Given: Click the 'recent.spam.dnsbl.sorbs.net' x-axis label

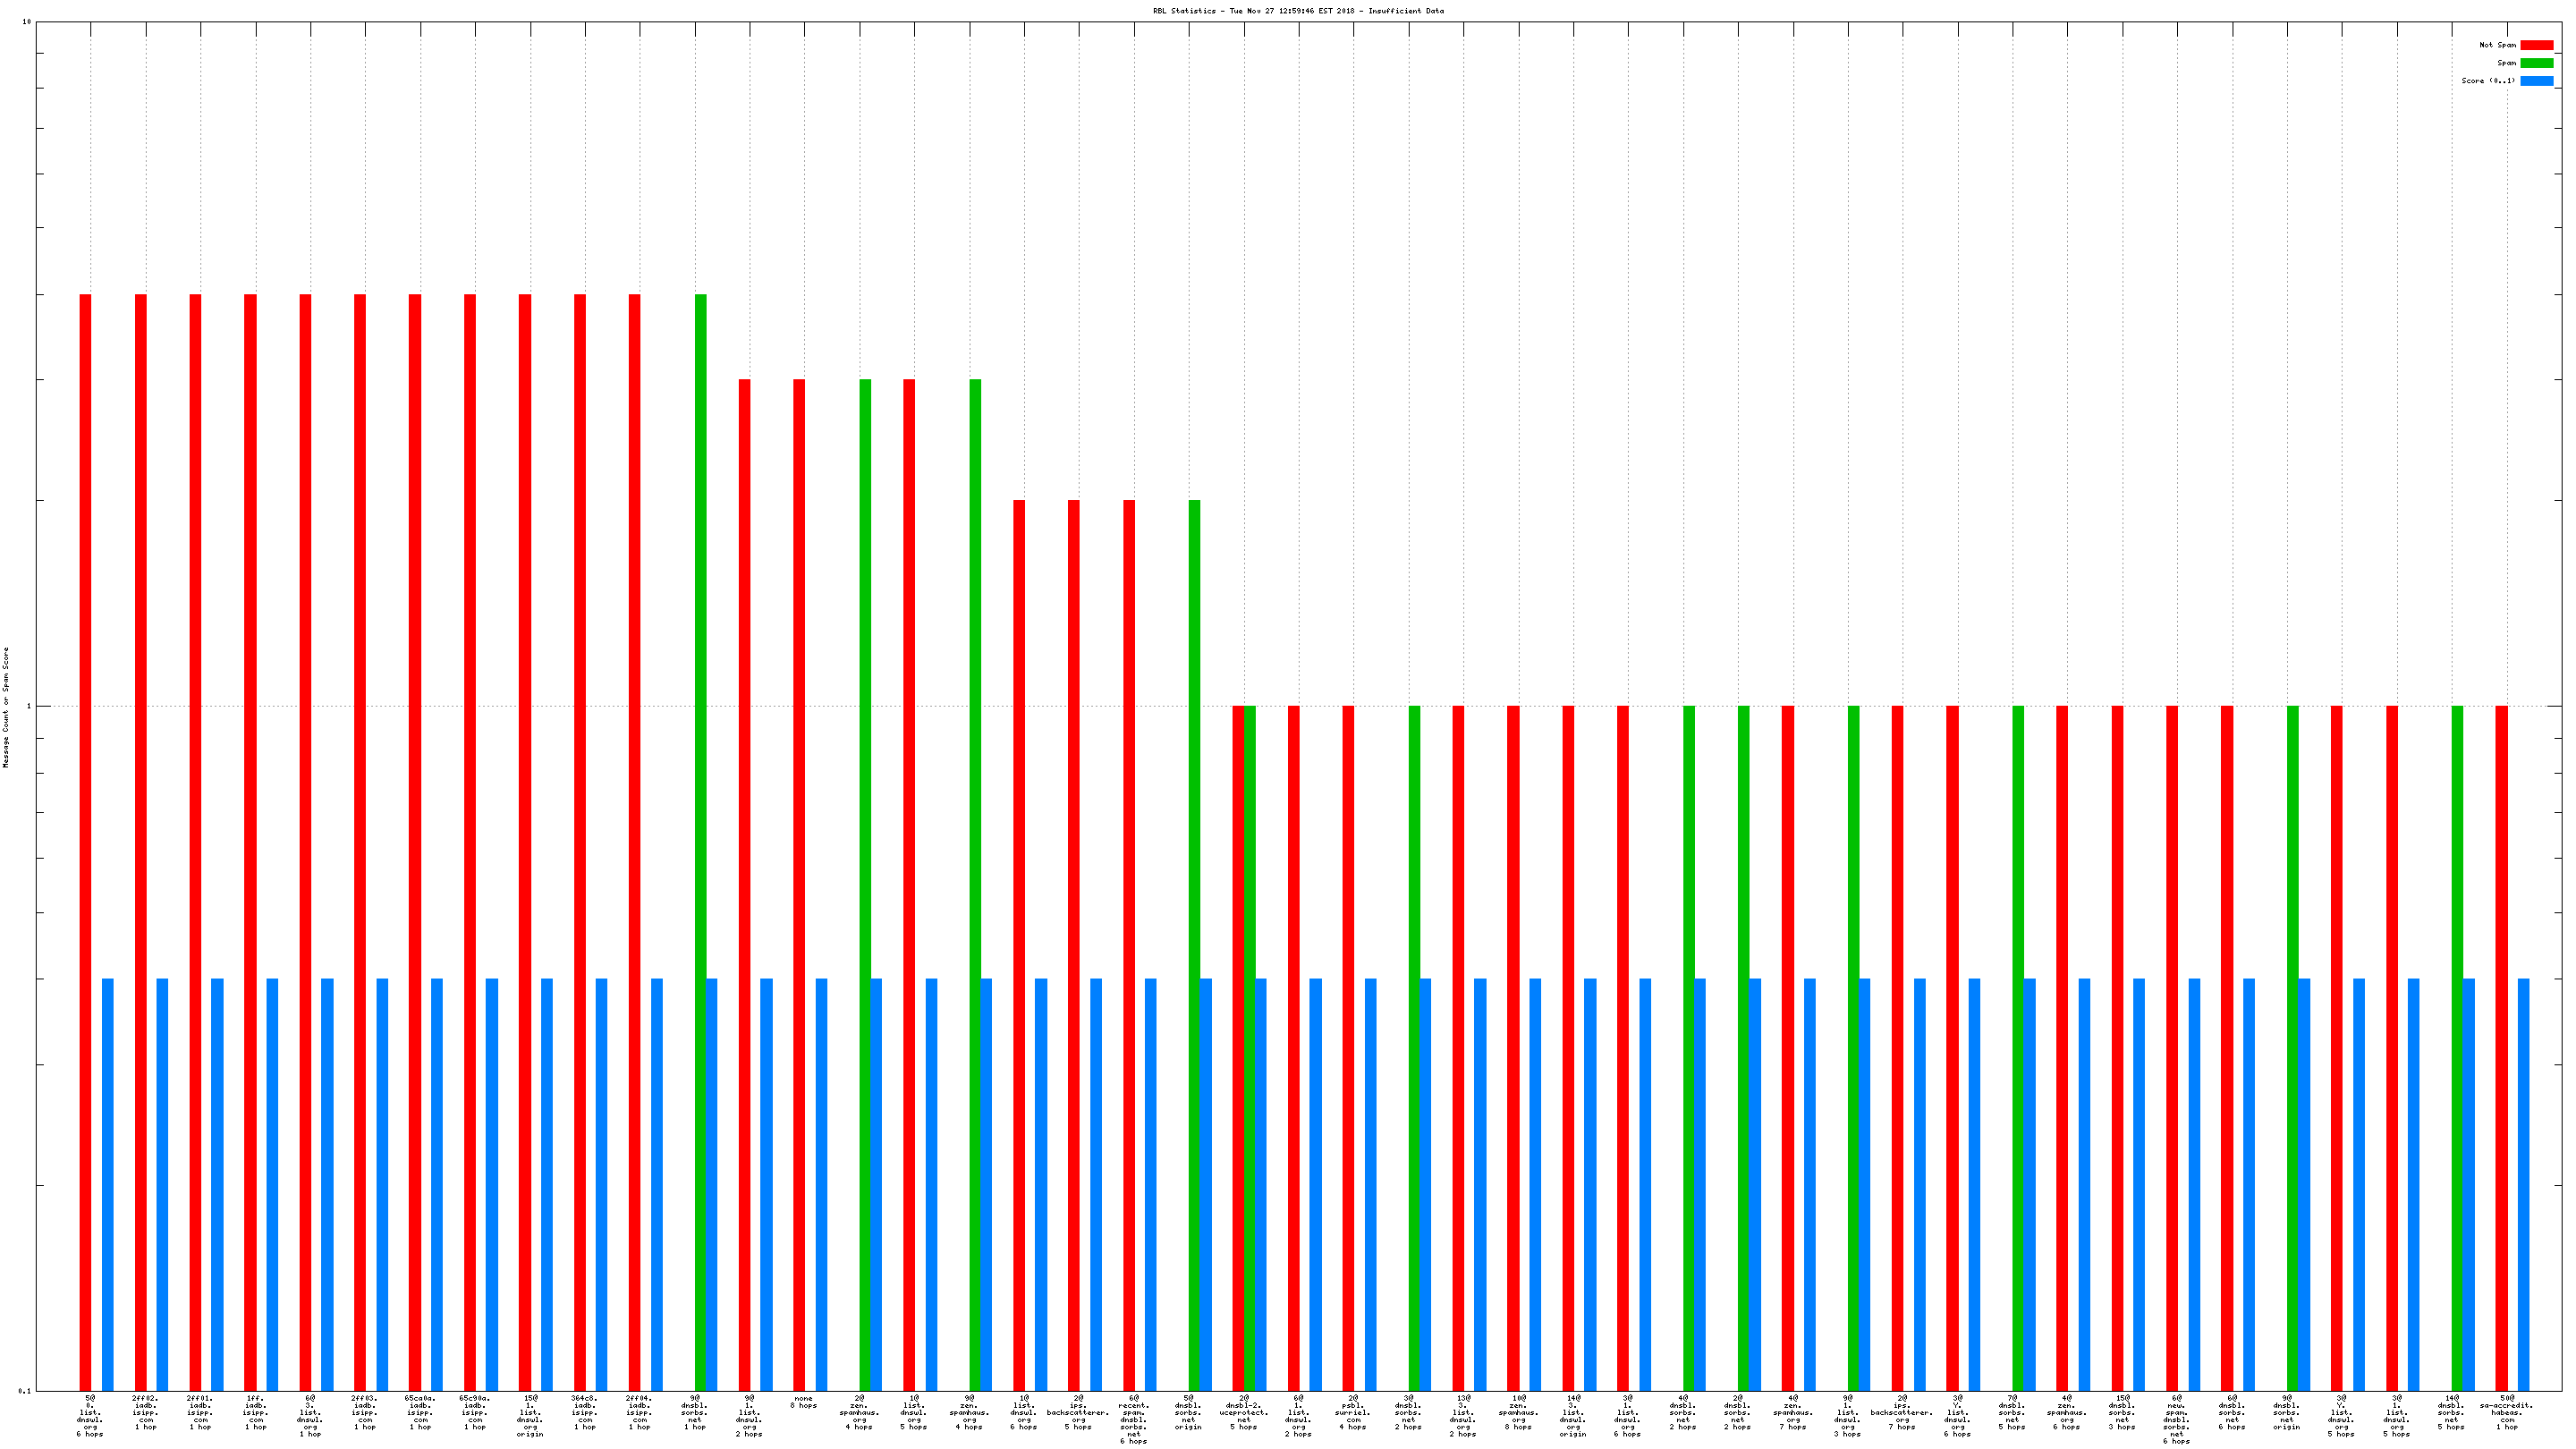Looking at the screenshot, I should tap(1133, 1419).
